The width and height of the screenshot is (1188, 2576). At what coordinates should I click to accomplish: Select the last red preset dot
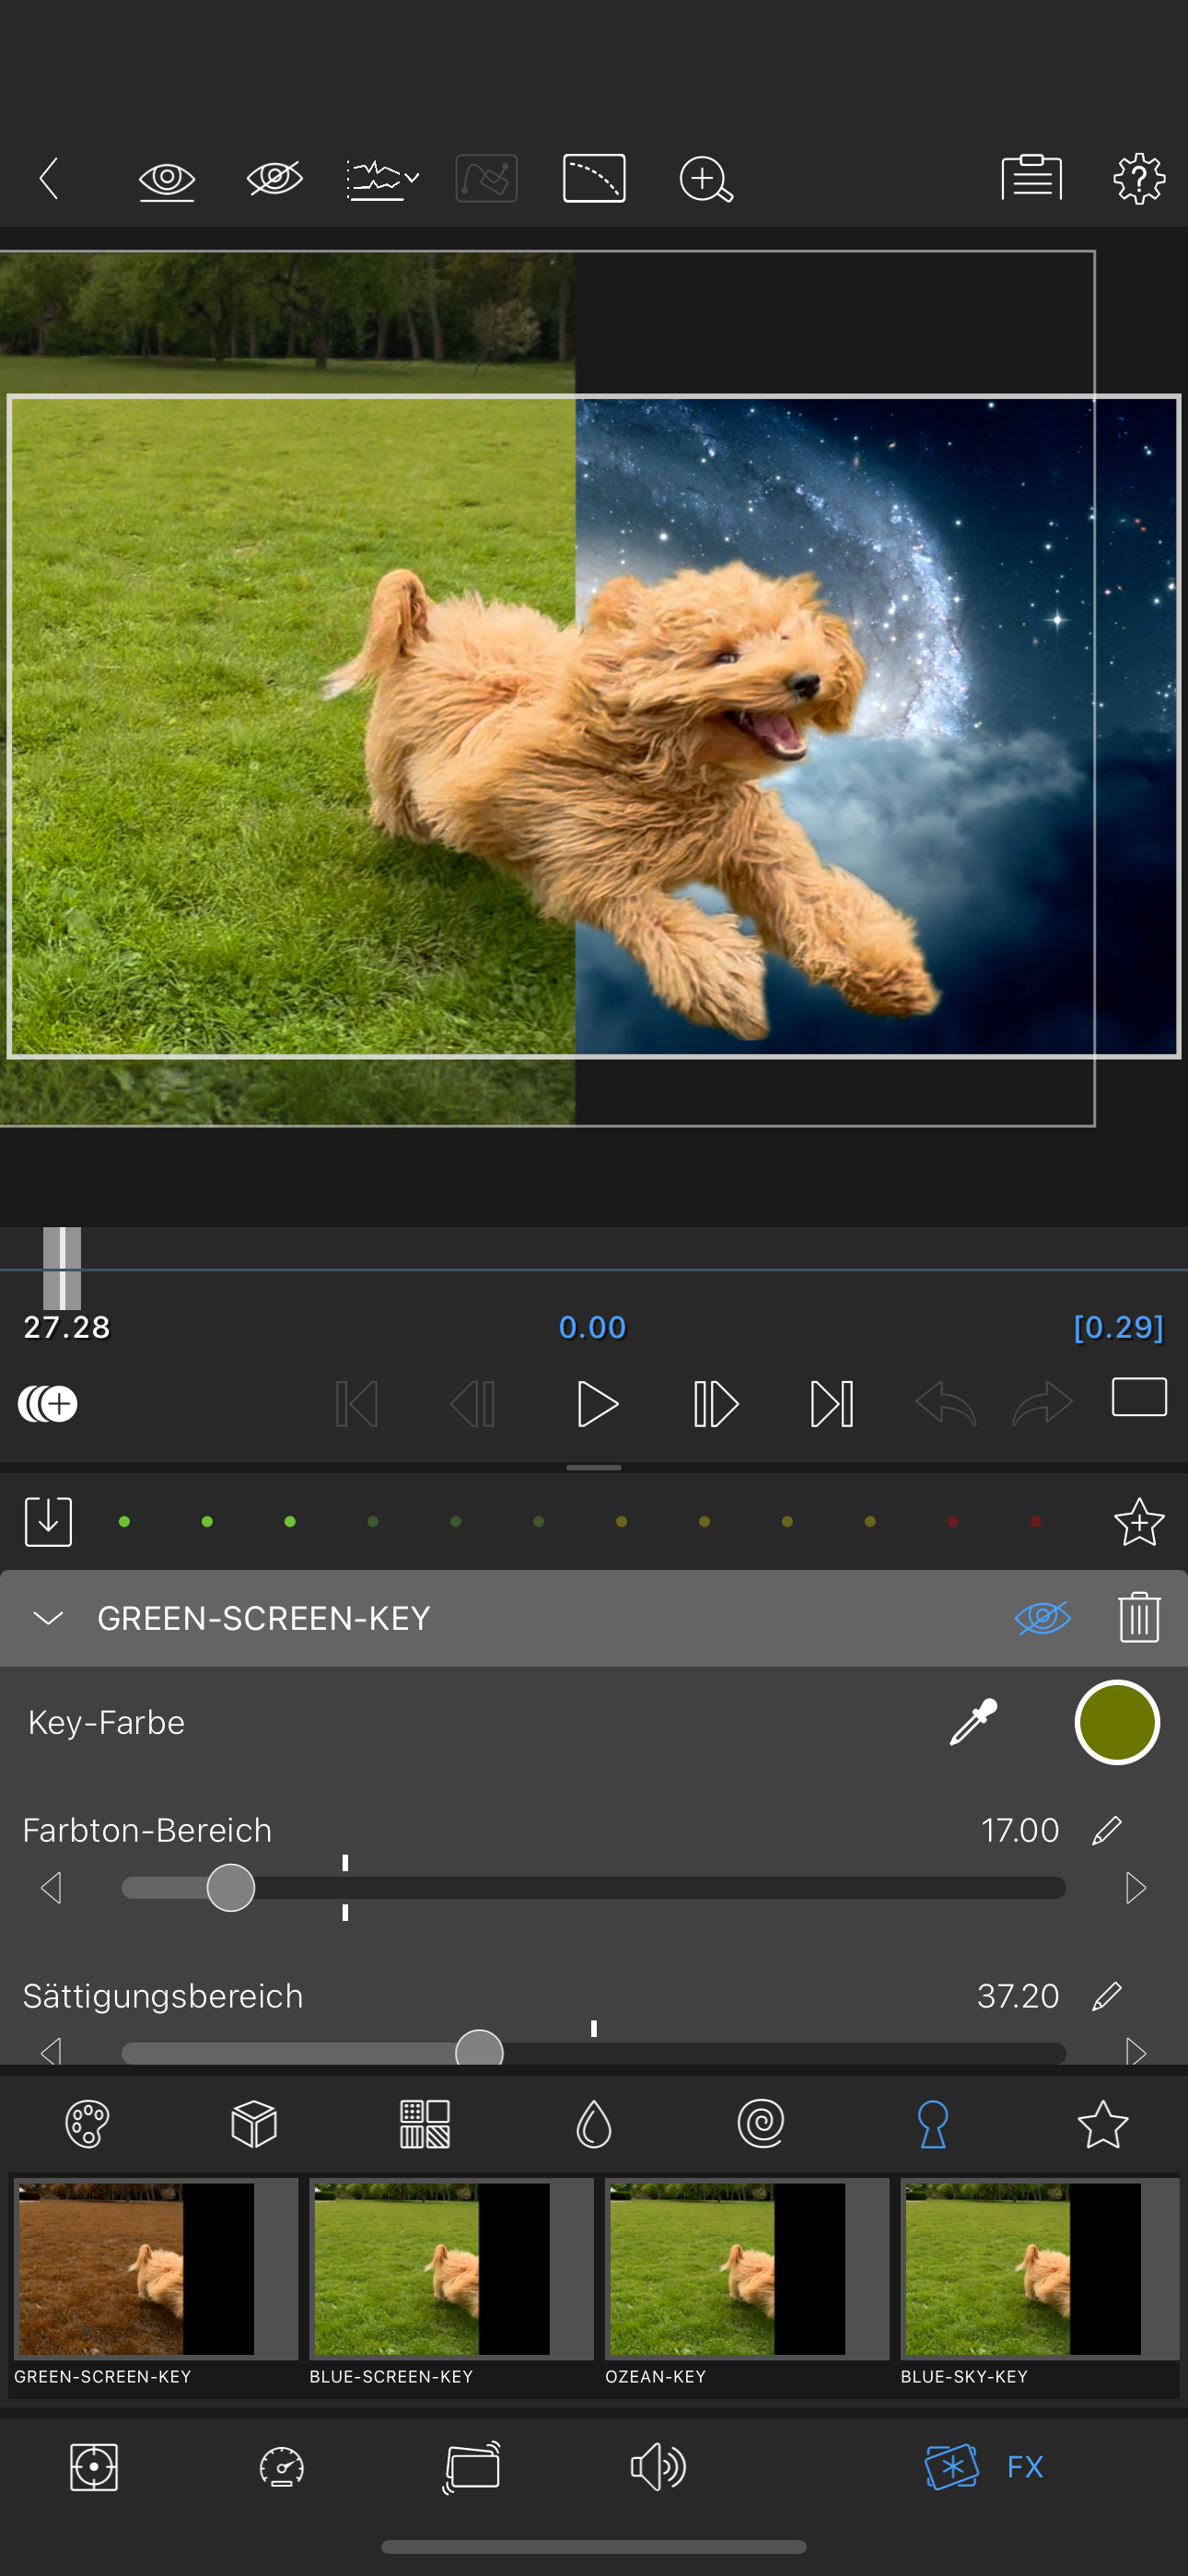(x=1036, y=1522)
